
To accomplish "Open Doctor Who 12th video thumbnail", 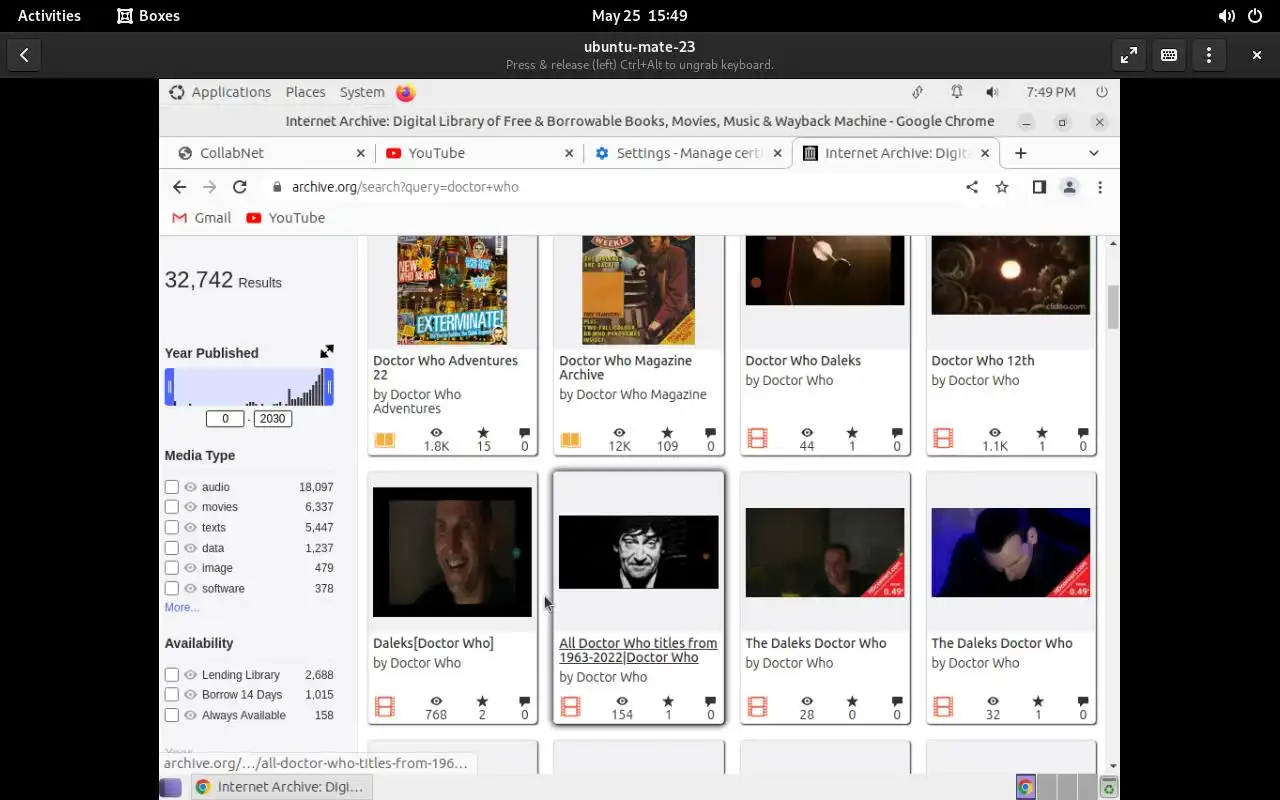I will [x=1010, y=275].
